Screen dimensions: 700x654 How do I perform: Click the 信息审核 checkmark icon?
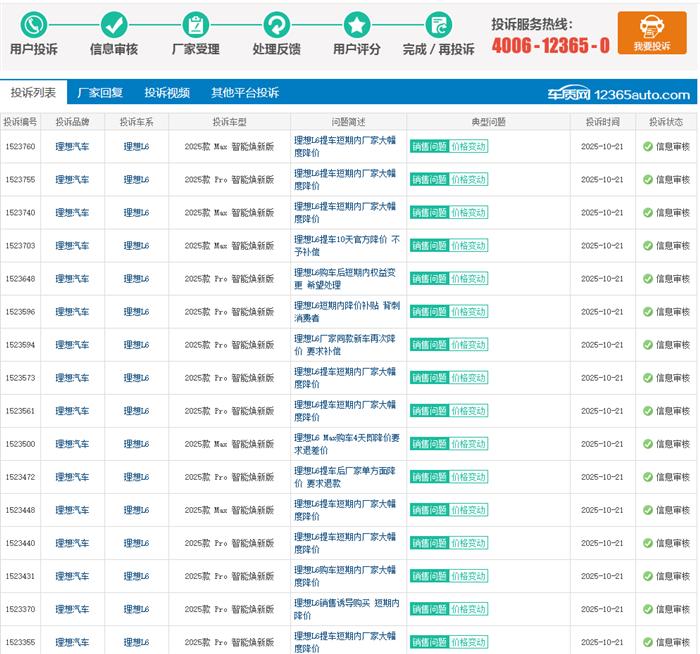(x=114, y=25)
